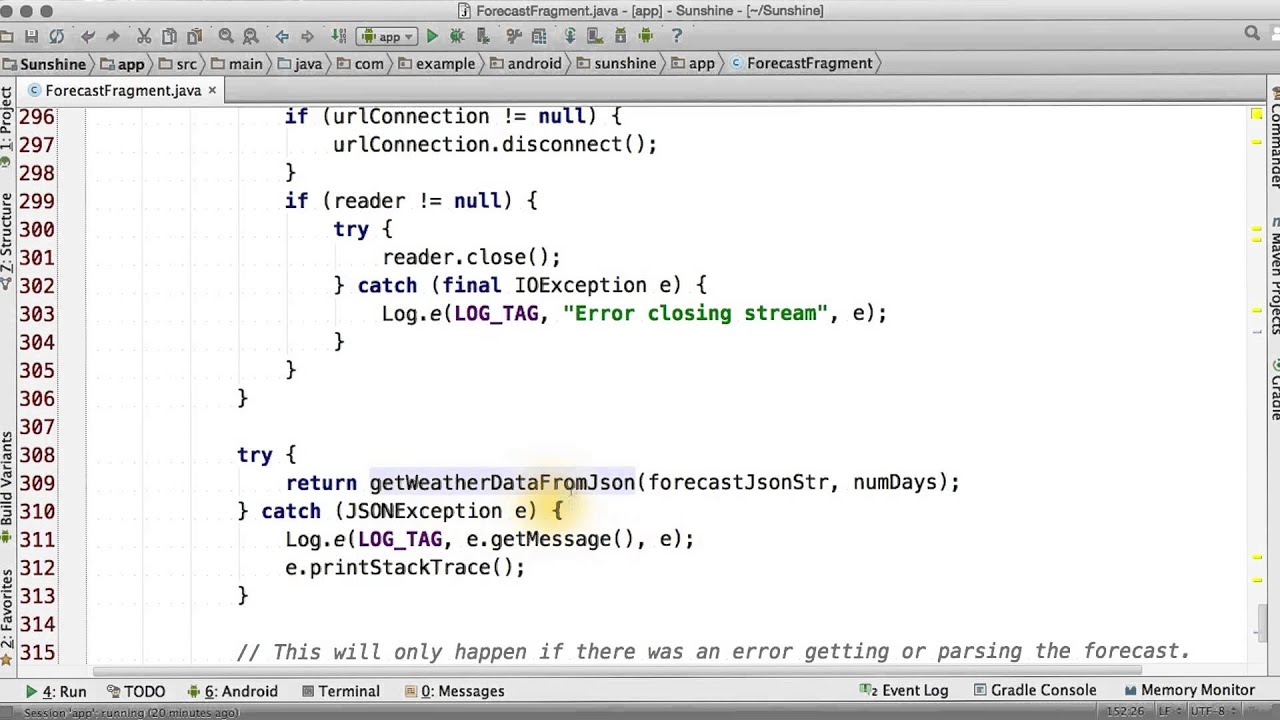This screenshot has height=720, width=1280.
Task: Navigate back with the left arrow
Action: (x=282, y=36)
